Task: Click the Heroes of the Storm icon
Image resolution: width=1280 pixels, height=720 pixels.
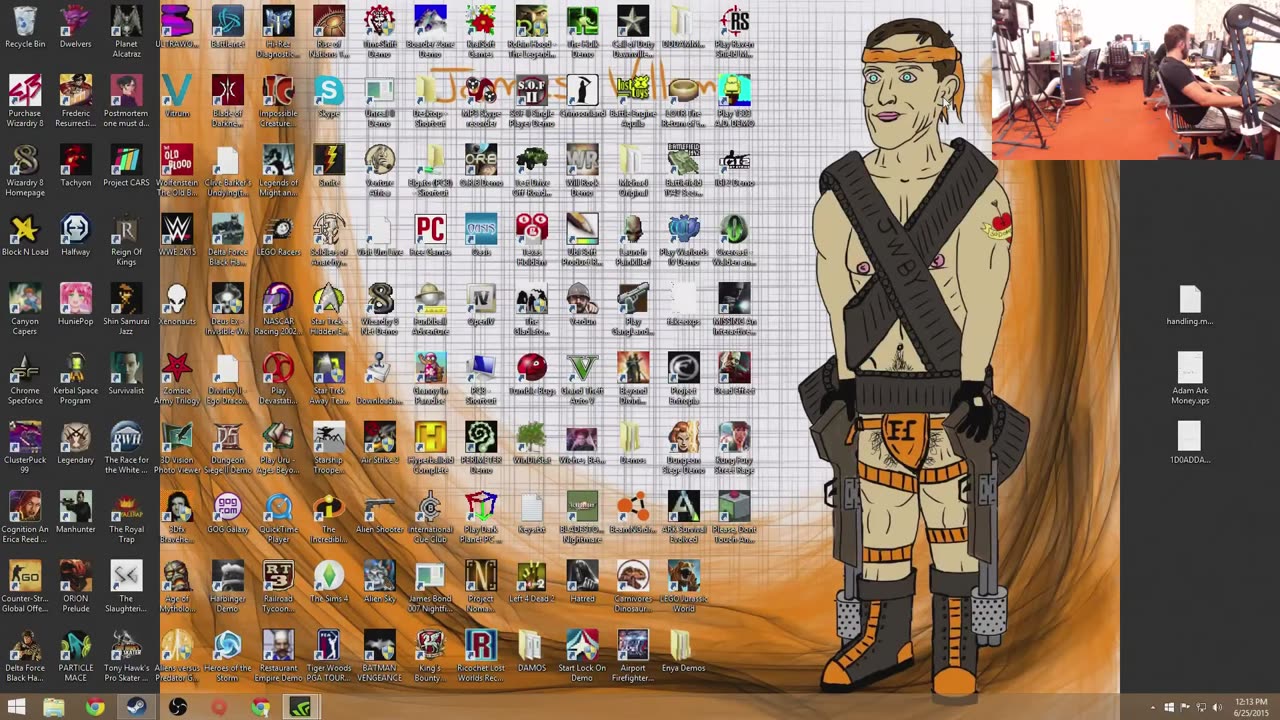Action: pyautogui.click(x=228, y=654)
